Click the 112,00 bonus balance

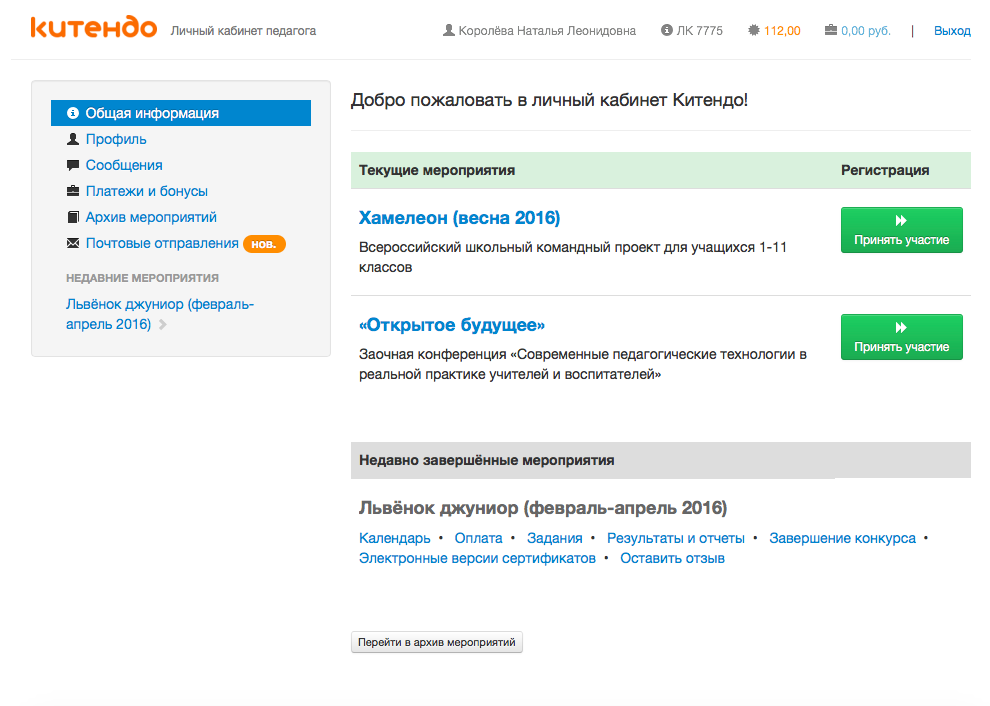[782, 30]
